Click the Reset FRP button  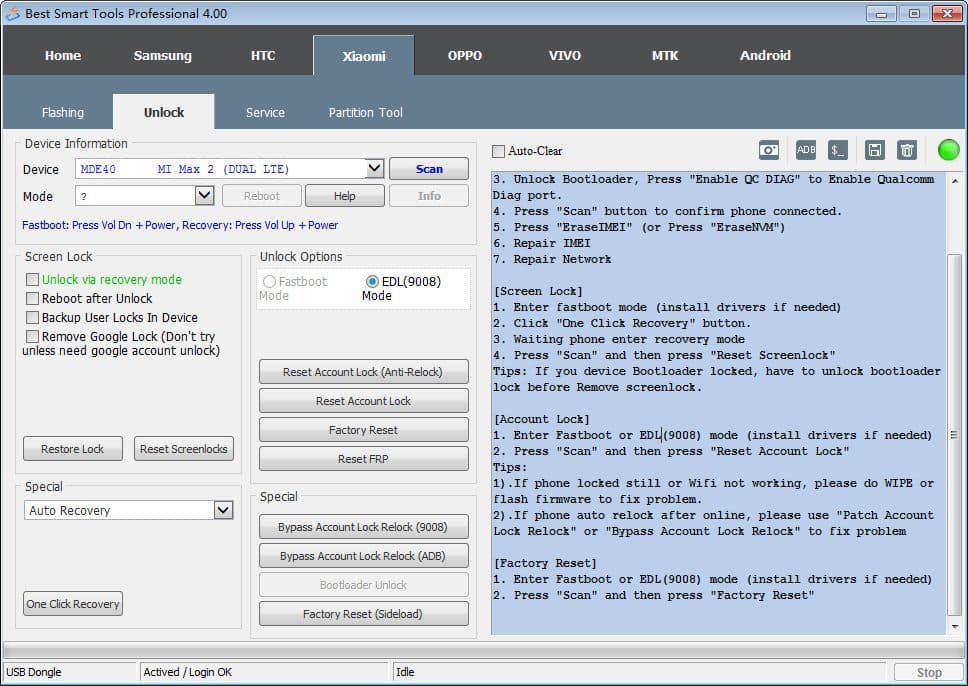364,459
